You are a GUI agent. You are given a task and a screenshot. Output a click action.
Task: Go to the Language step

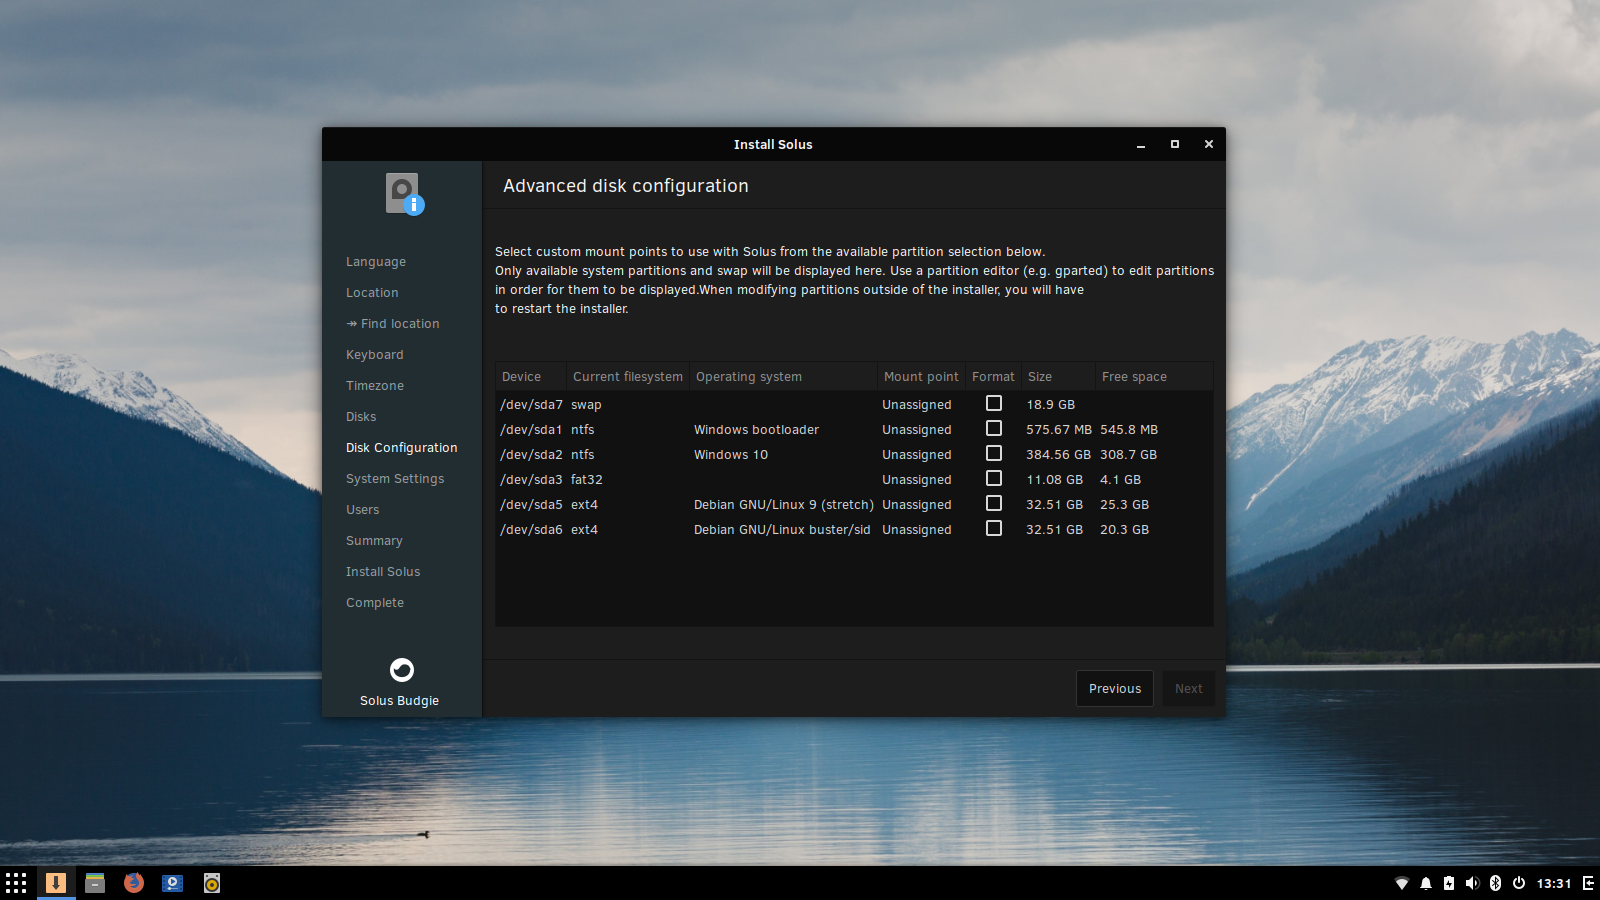click(376, 262)
